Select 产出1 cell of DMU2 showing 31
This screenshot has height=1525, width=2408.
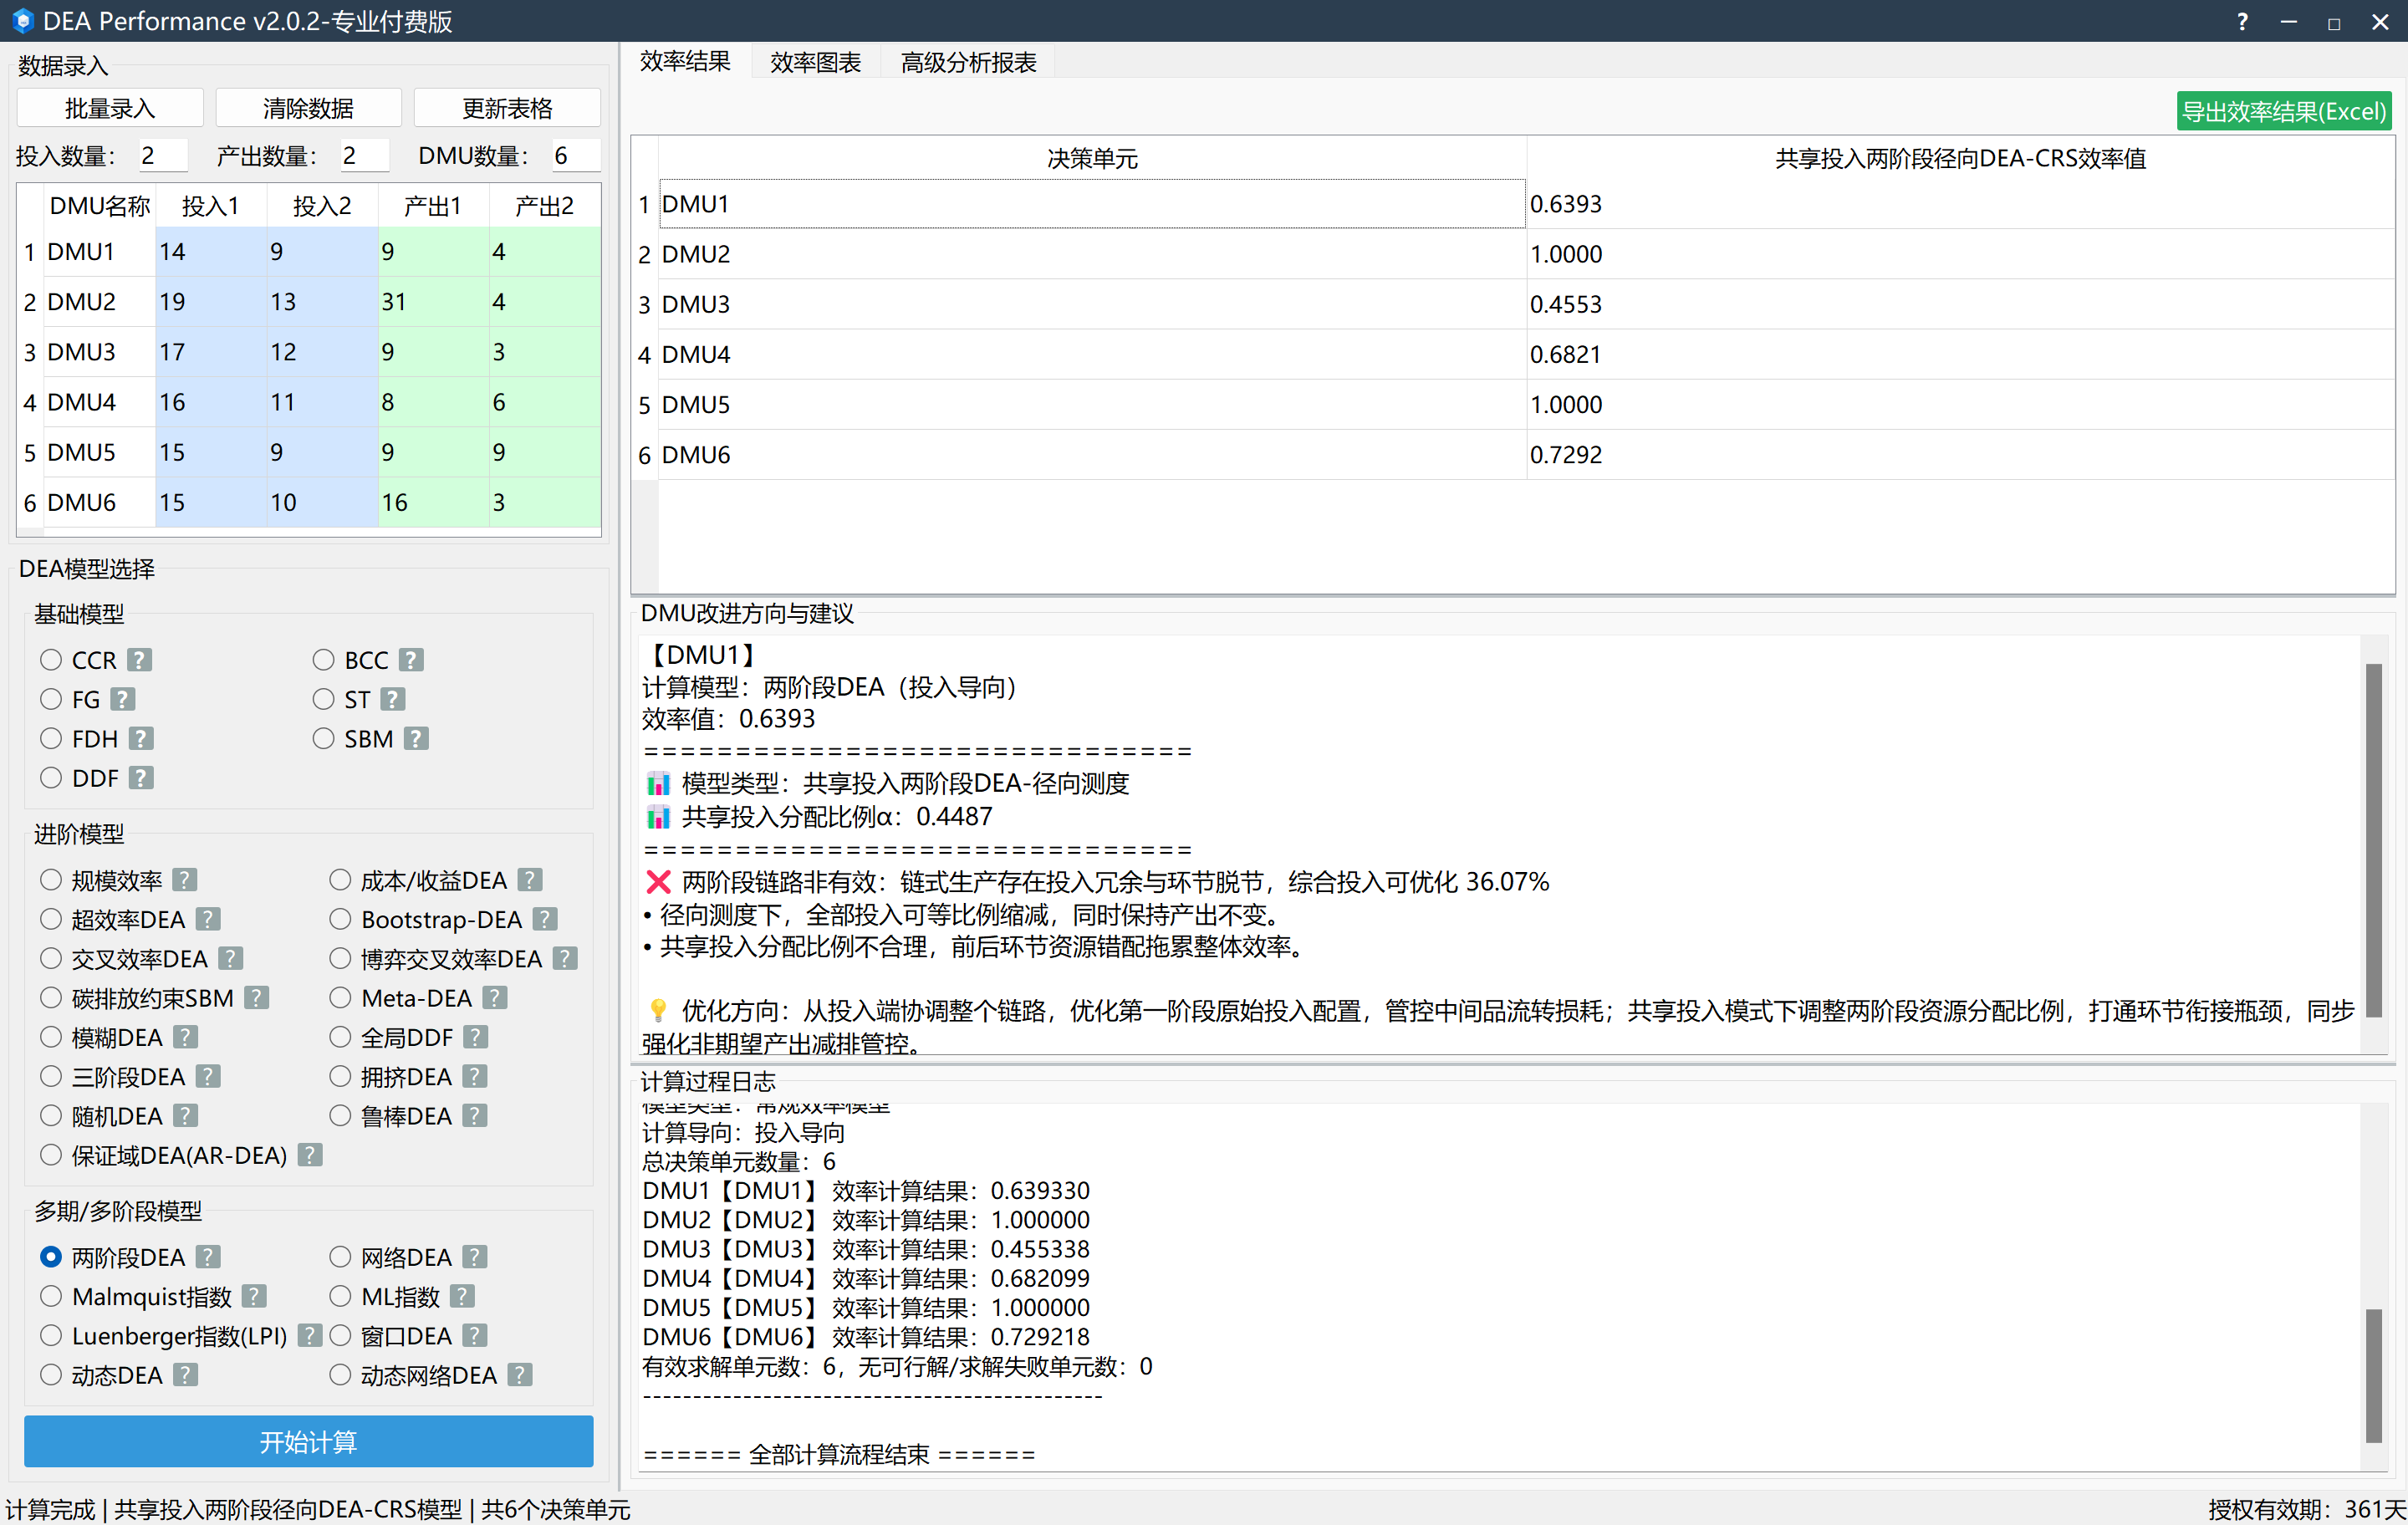[x=433, y=301]
